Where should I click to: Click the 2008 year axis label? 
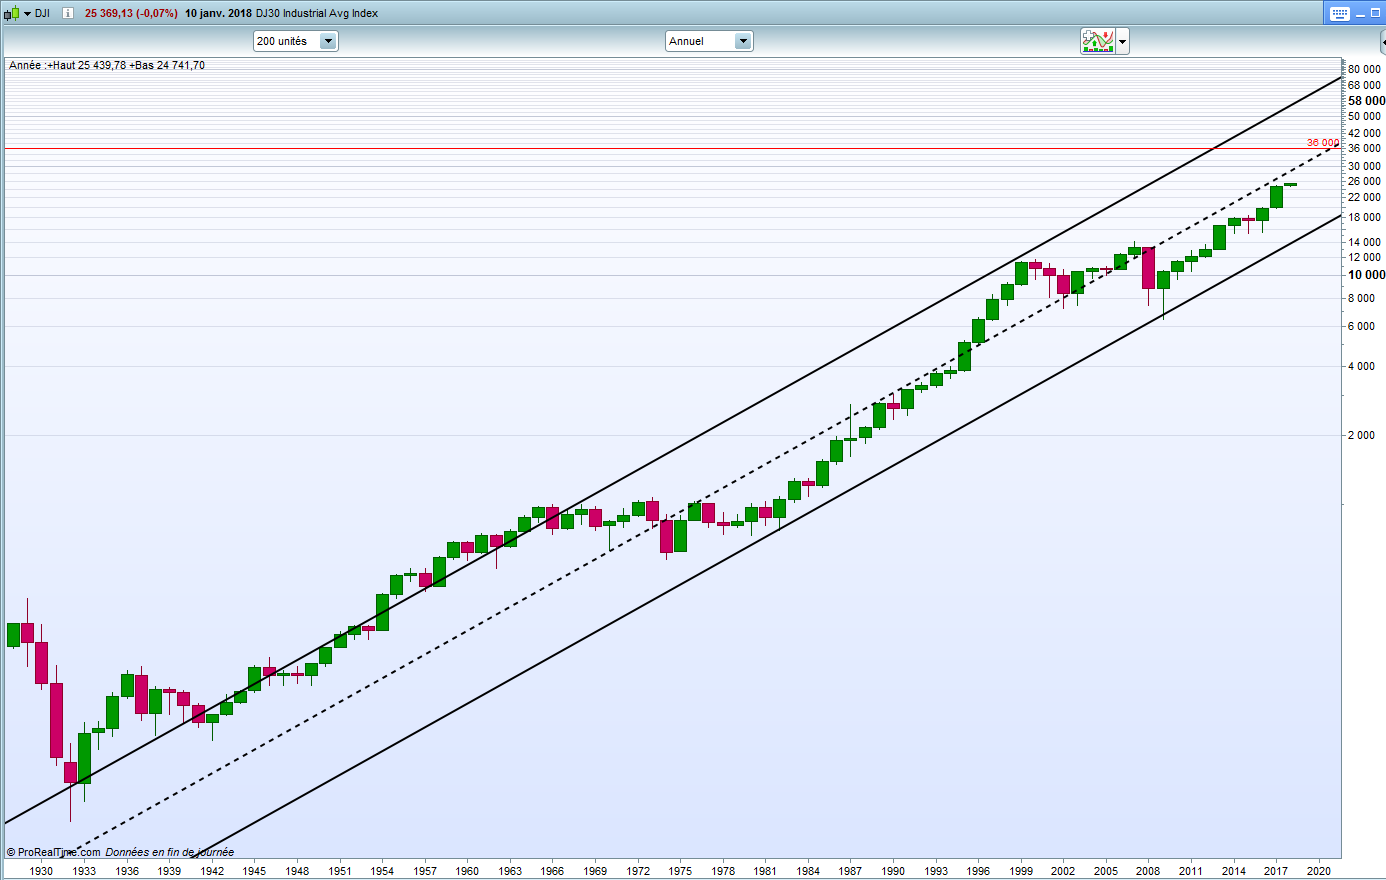click(x=1148, y=871)
